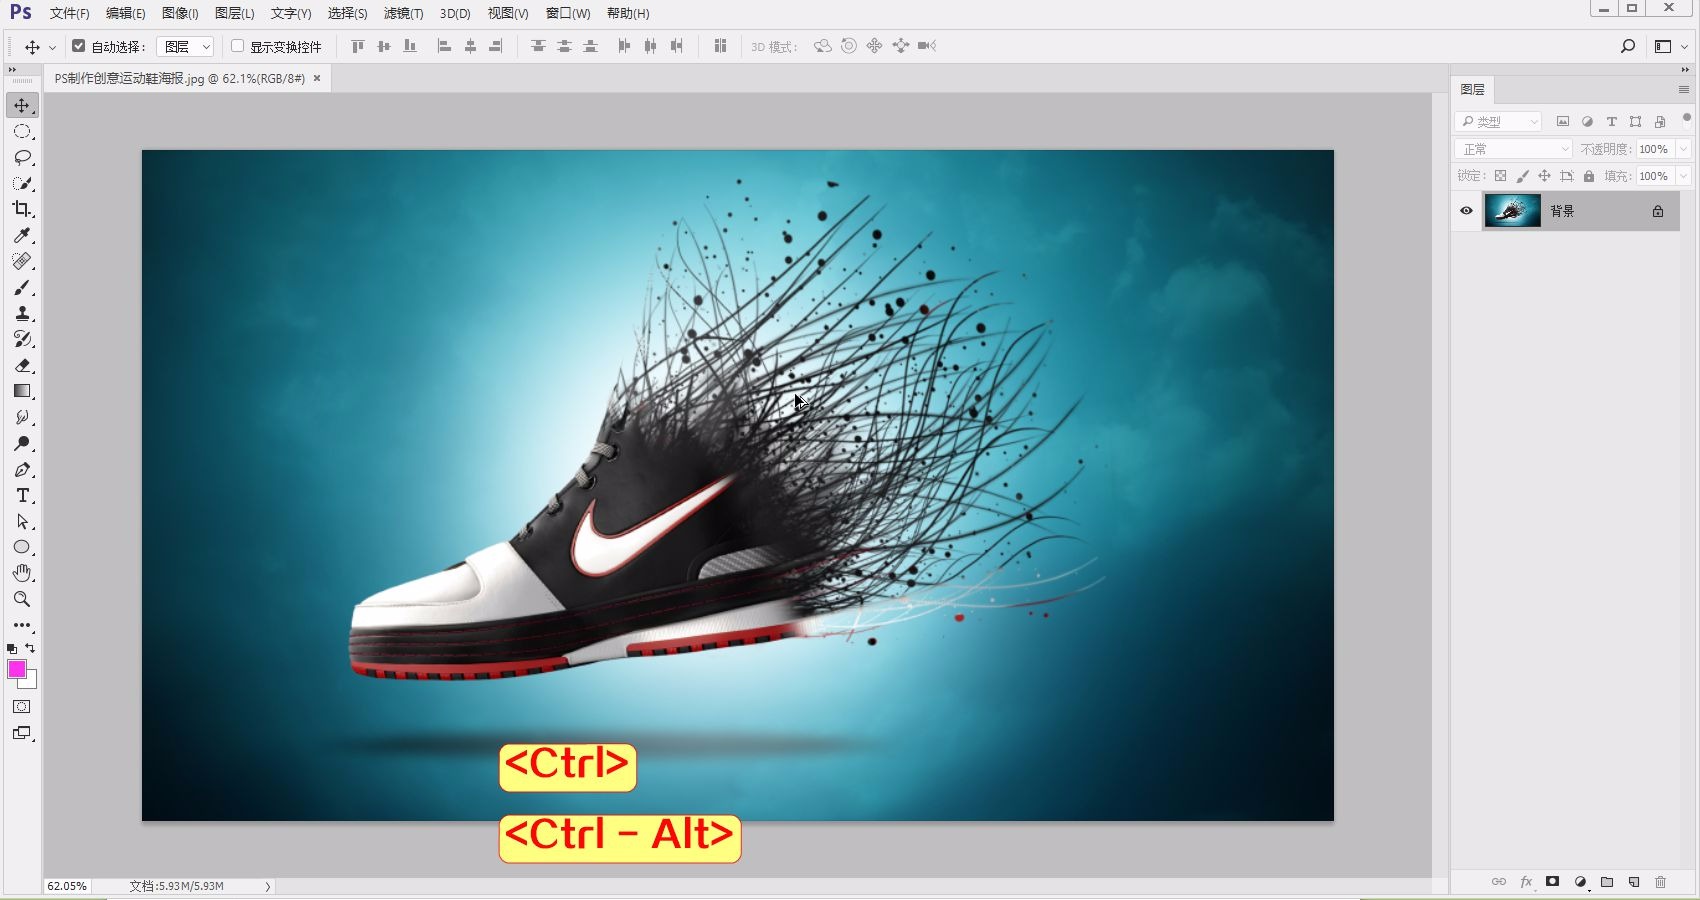Select the Brush tool

click(x=22, y=288)
